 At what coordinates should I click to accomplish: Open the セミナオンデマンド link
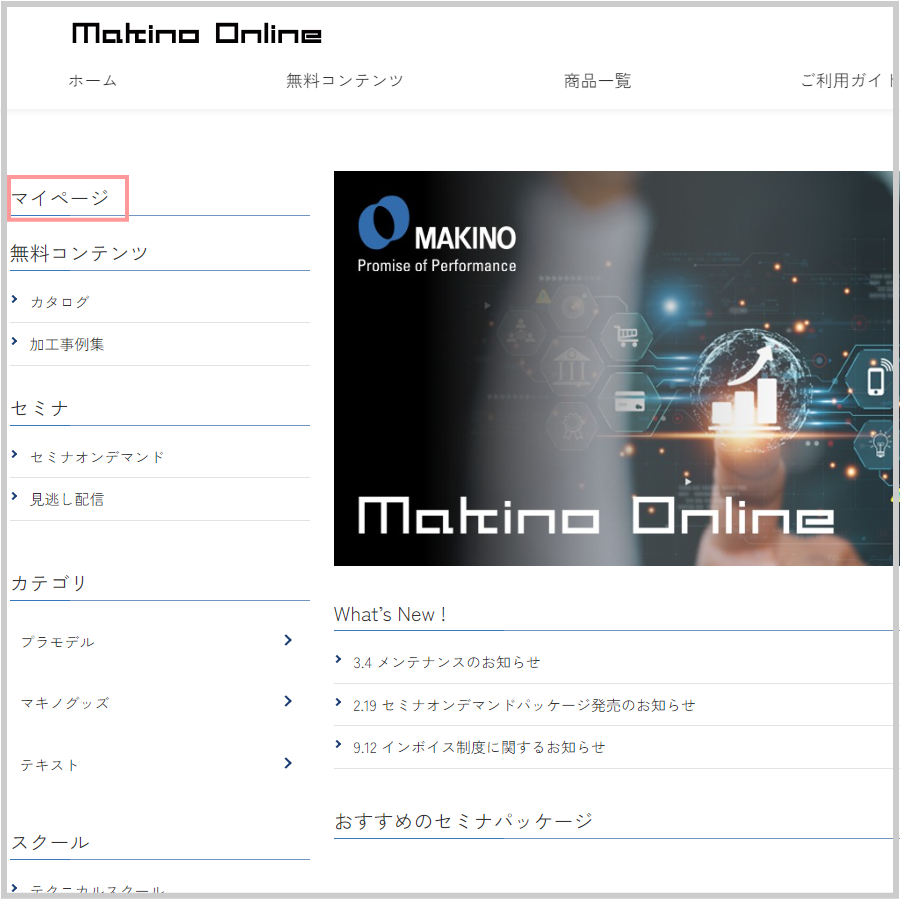pyautogui.click(x=97, y=457)
